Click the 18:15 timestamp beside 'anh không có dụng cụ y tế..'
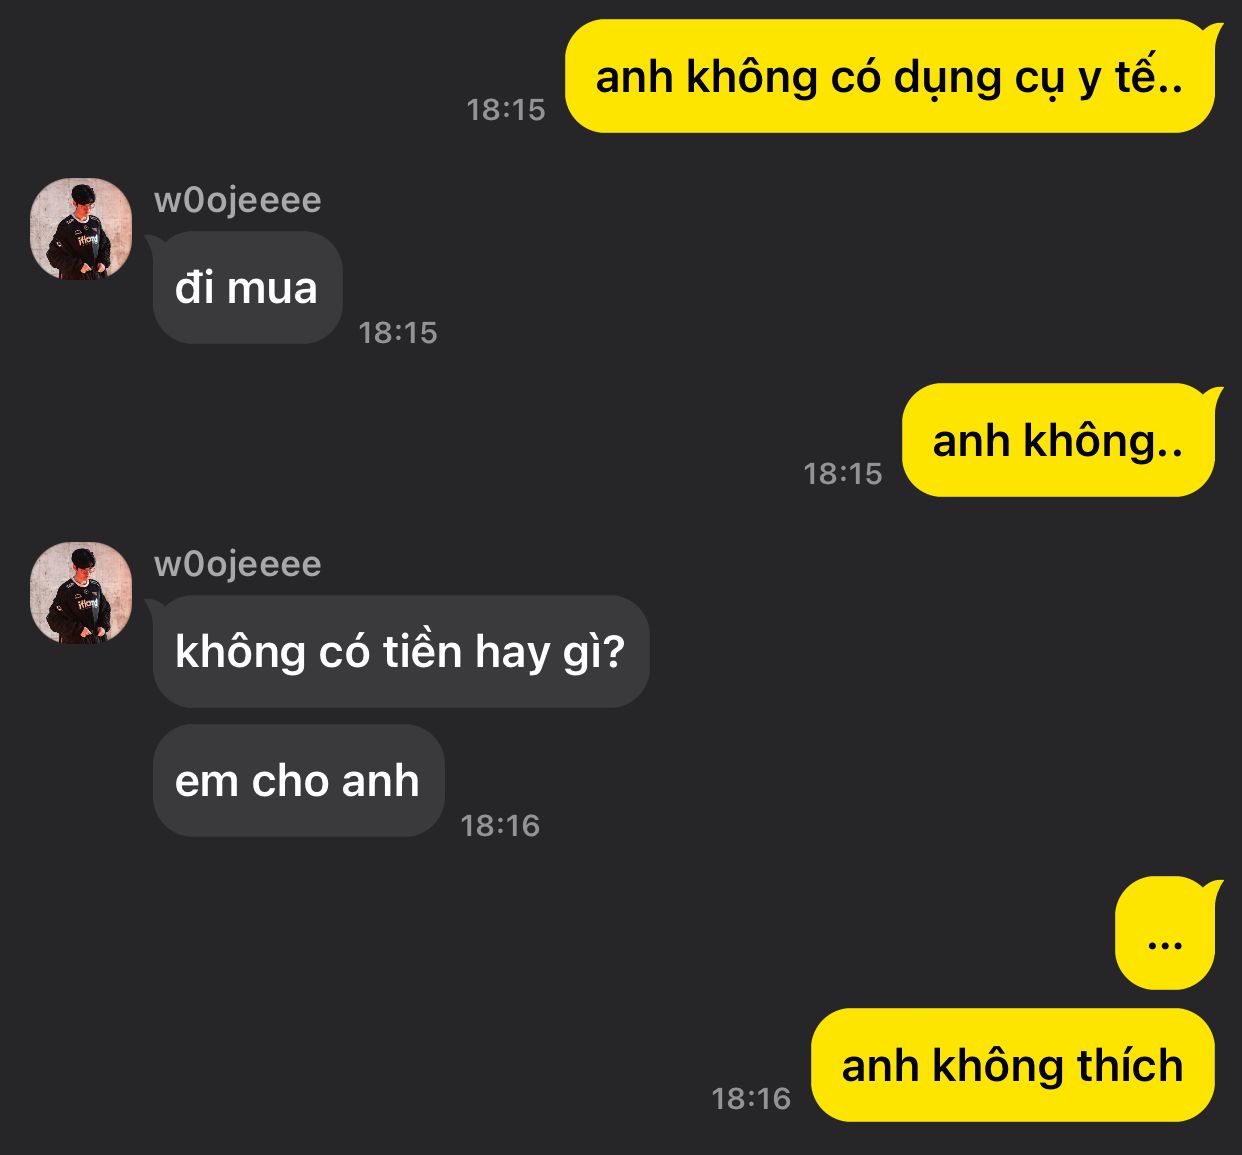The height and width of the screenshot is (1155, 1242). point(506,109)
